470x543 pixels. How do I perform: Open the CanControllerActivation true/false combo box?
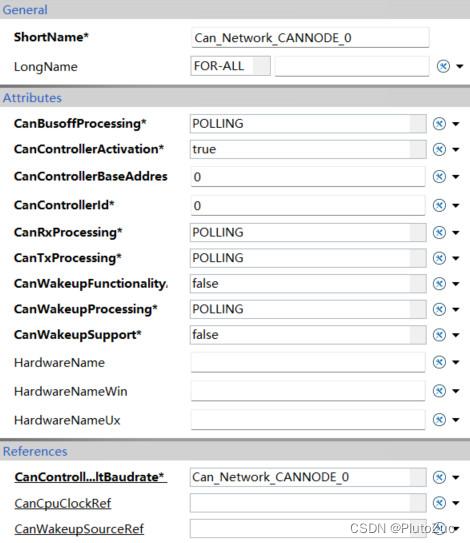(308, 149)
